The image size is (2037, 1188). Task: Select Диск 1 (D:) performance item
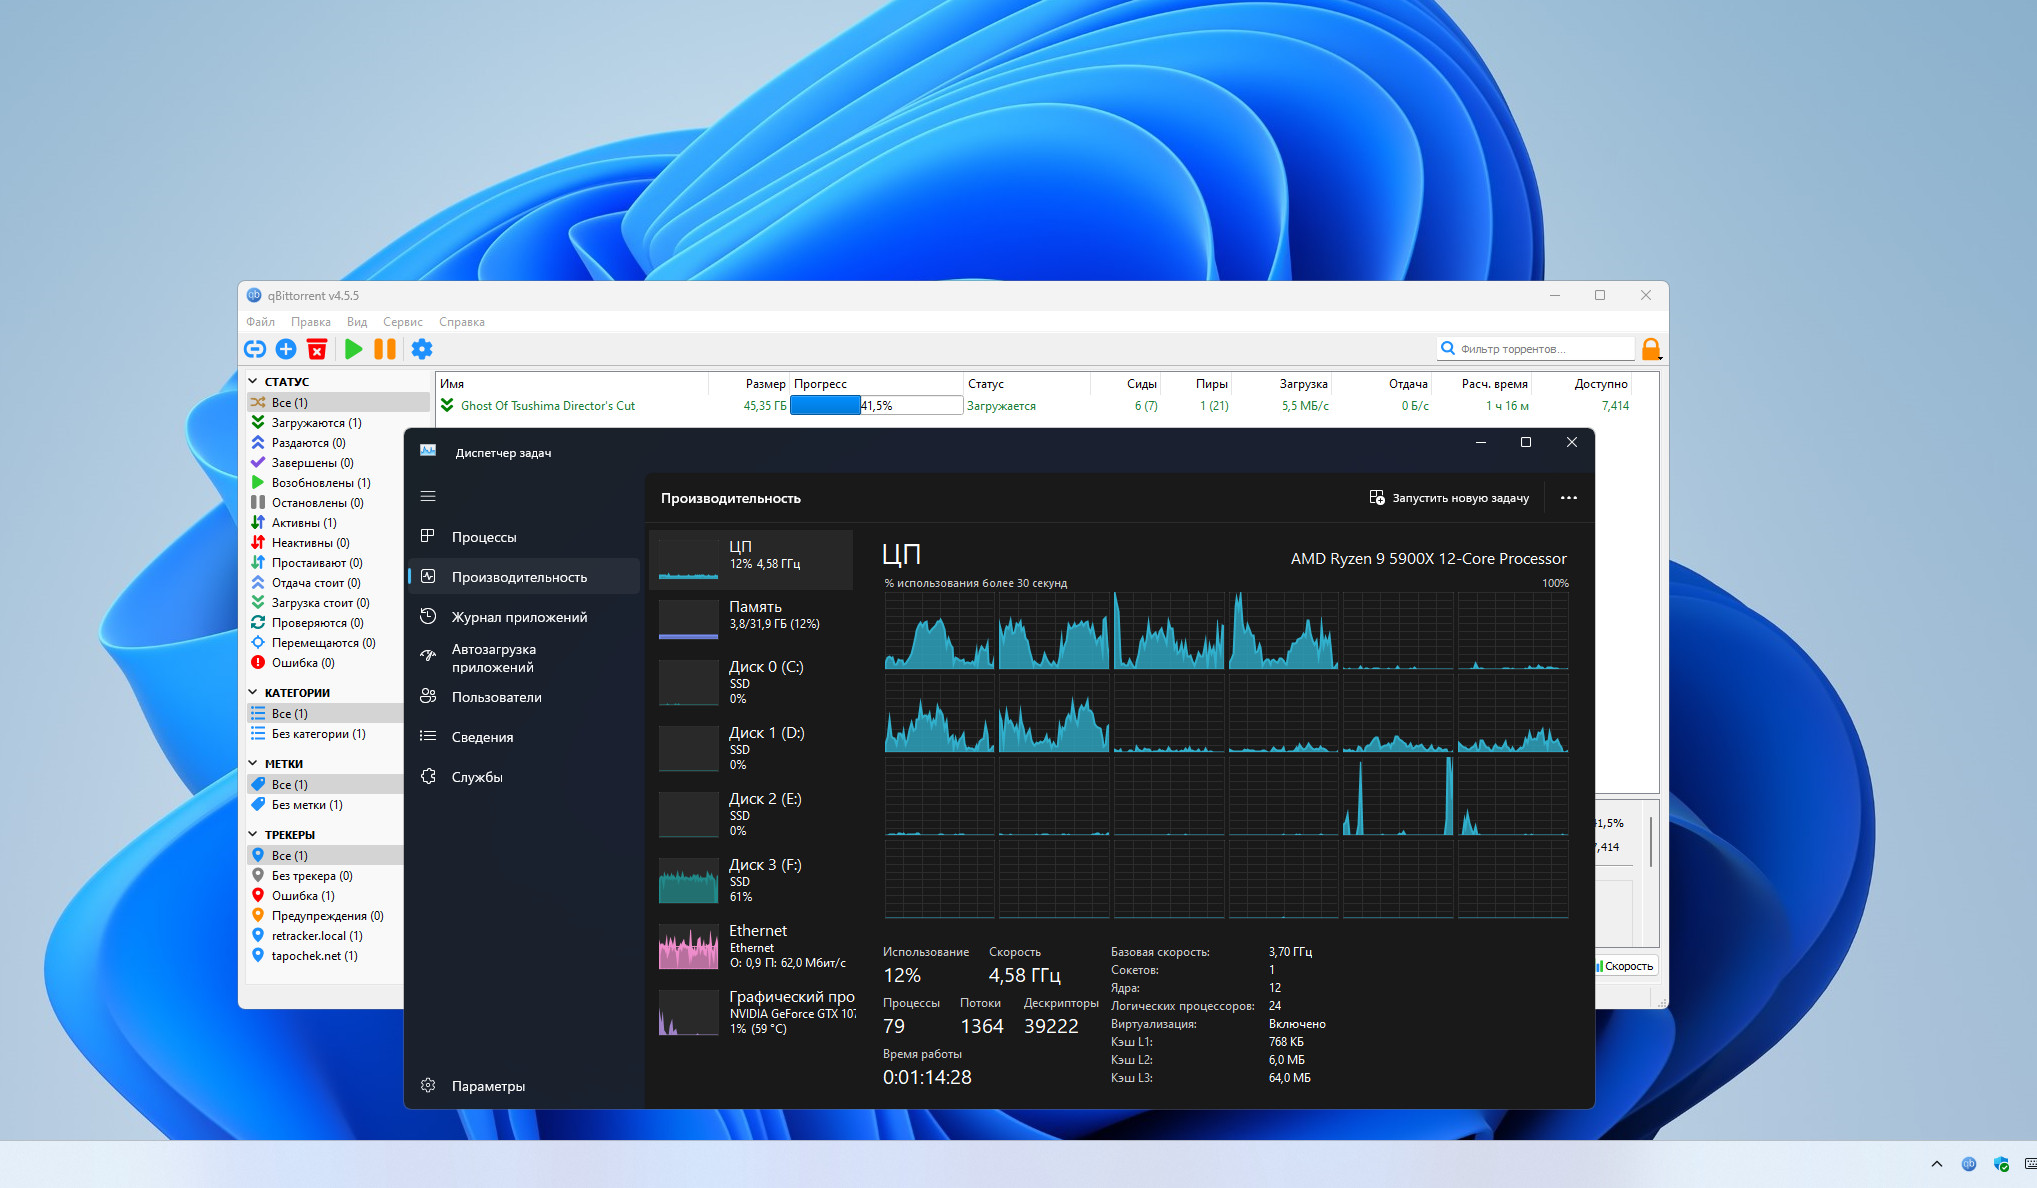pos(751,748)
